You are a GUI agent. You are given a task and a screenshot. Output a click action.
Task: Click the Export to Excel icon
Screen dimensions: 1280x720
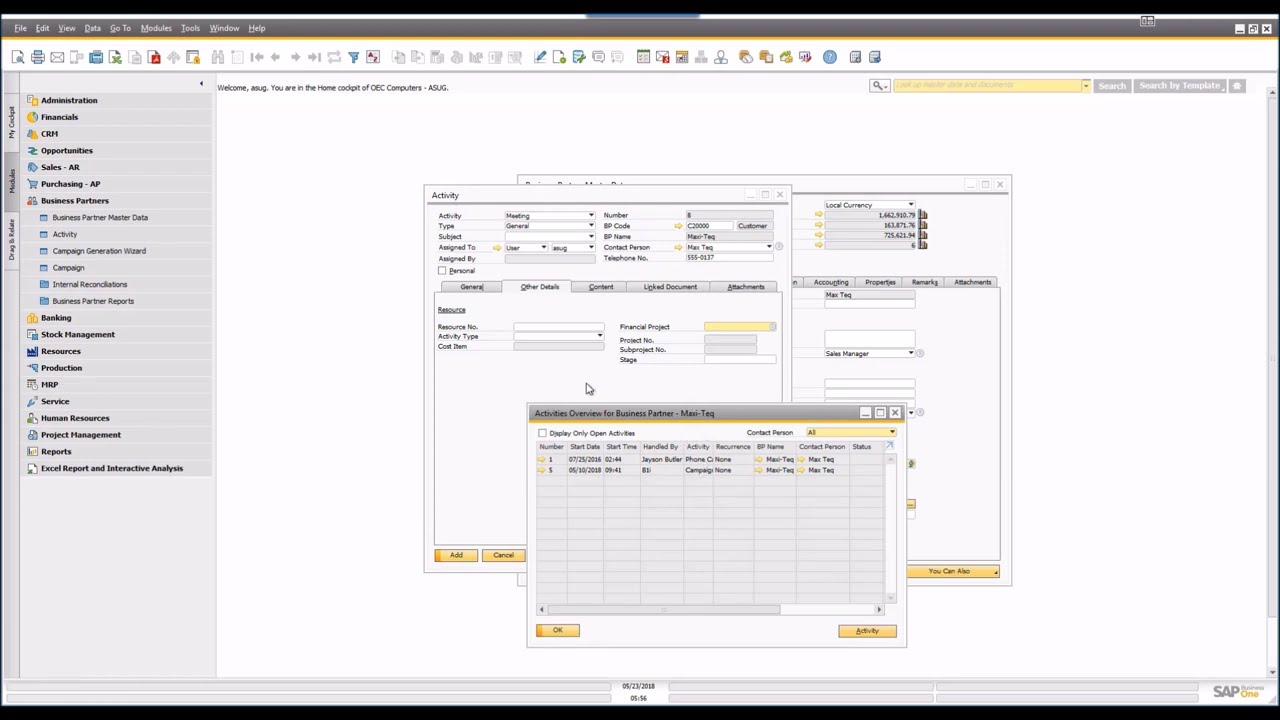[x=115, y=57]
